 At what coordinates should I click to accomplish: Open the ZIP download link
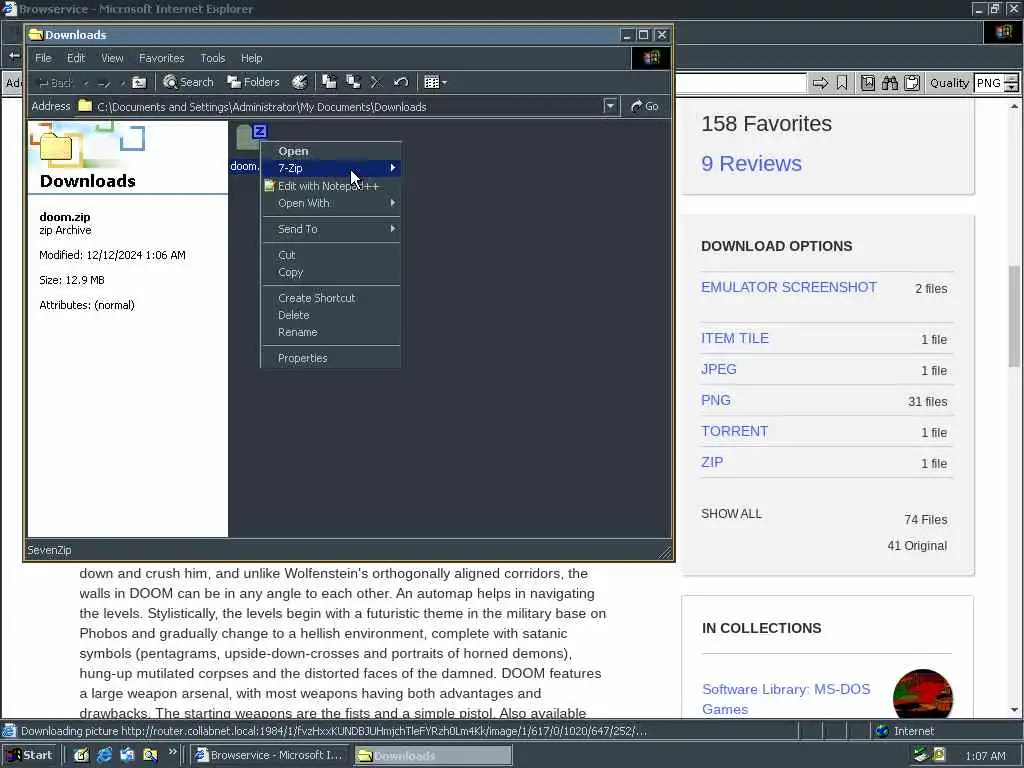click(x=712, y=462)
